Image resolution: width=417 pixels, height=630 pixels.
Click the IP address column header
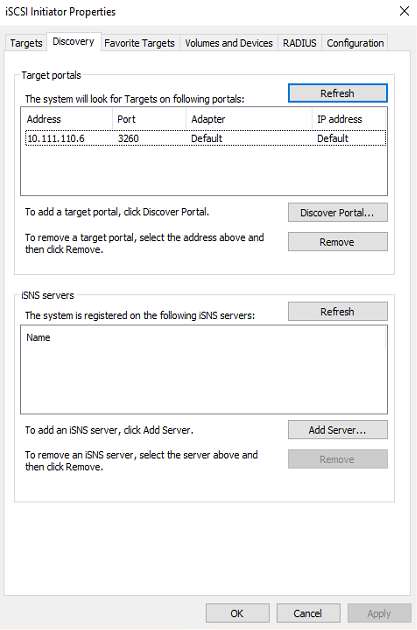point(349,119)
